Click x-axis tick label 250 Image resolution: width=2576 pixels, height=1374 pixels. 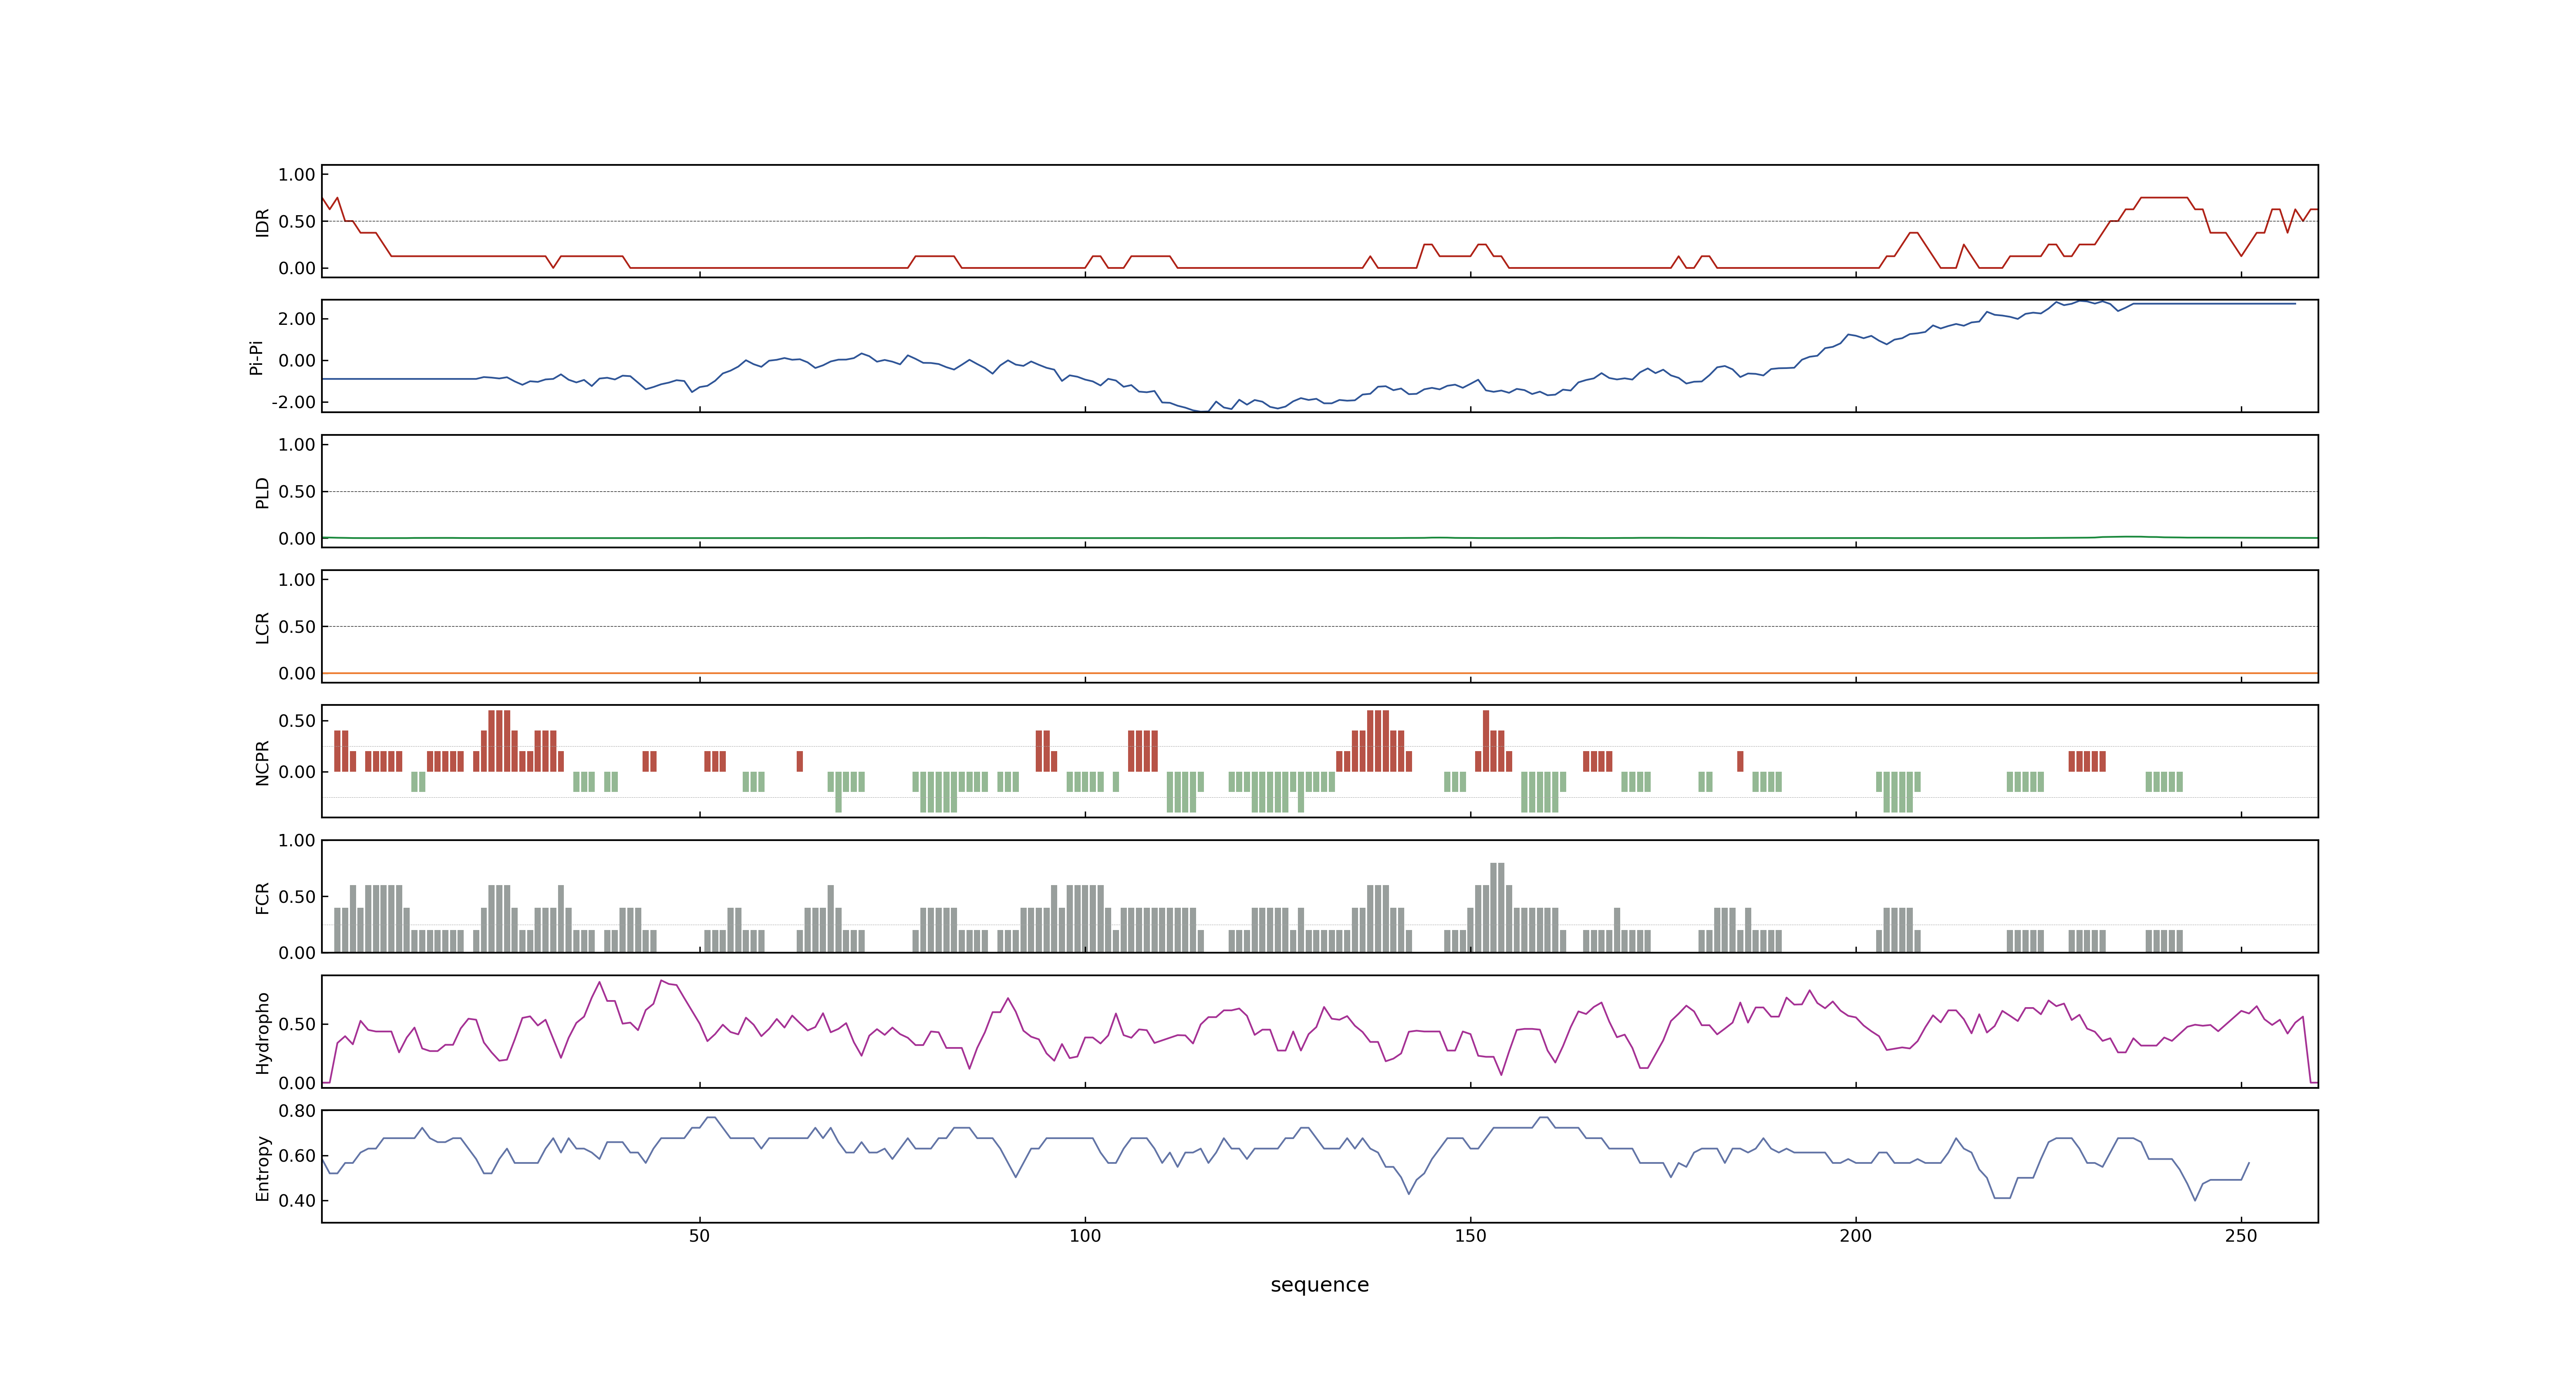pos(2241,1236)
